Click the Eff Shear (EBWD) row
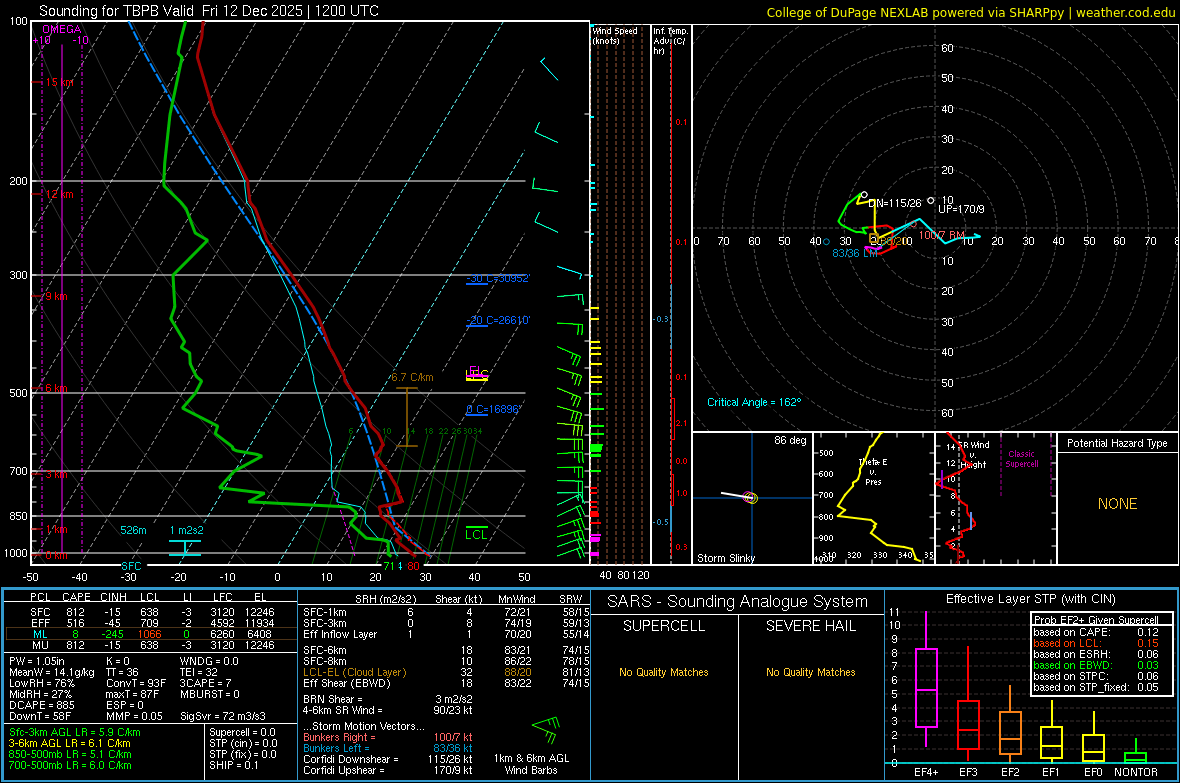 [x=446, y=683]
